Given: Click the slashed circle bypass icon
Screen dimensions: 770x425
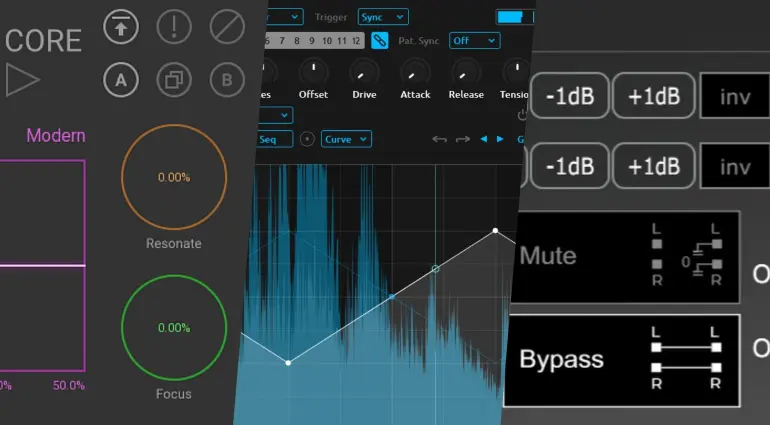Looking at the screenshot, I should click(227, 27).
